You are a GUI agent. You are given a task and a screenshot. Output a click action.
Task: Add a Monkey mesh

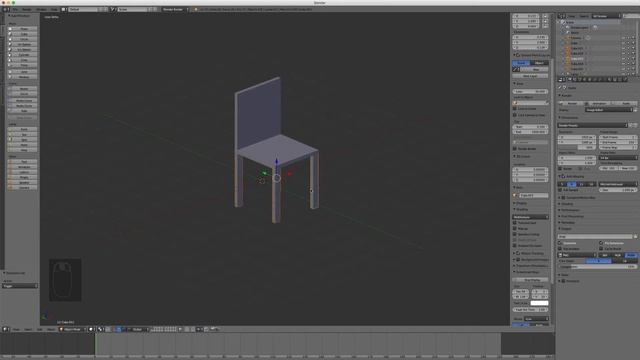(22, 77)
